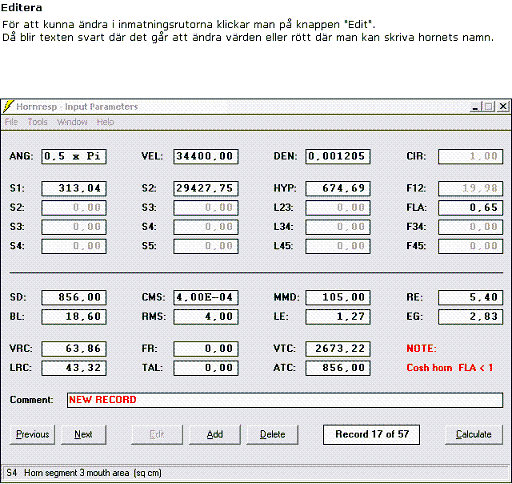The height and width of the screenshot is (484, 512).
Task: Click the LRC field showing 43,32
Action: click(74, 368)
